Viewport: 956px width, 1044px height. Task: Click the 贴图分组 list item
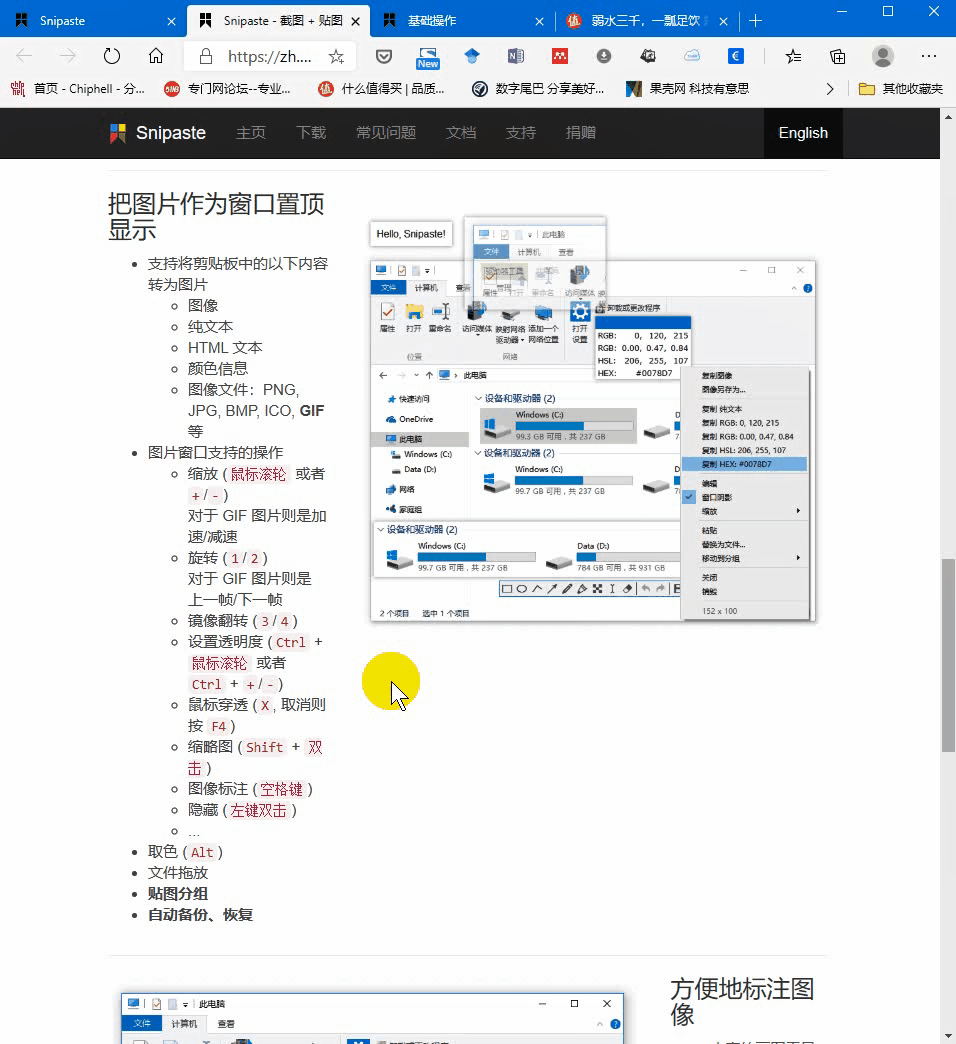point(178,894)
